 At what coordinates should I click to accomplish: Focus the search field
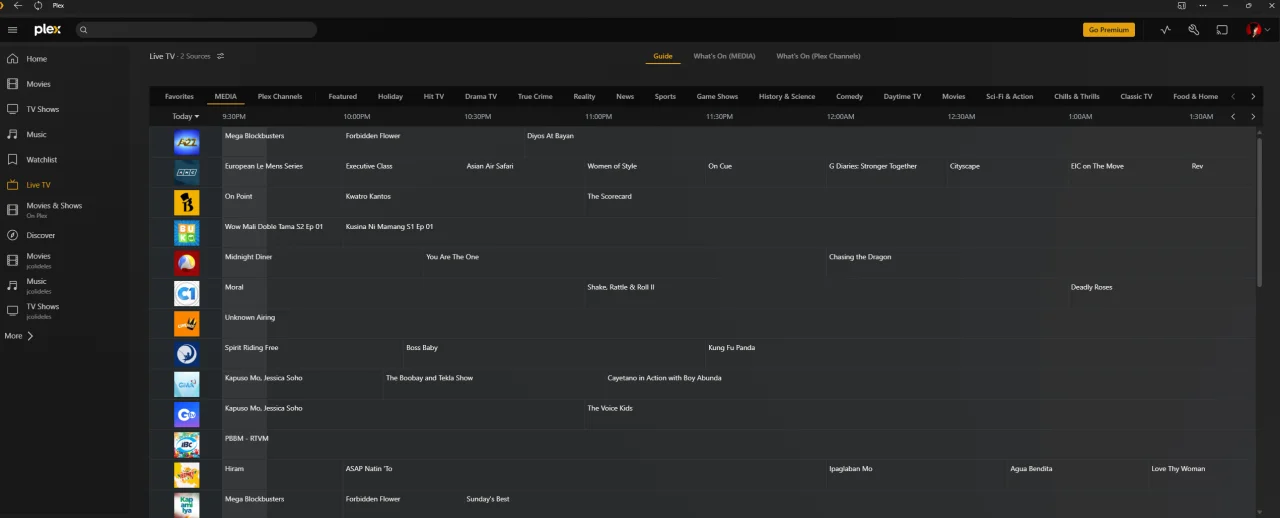pyautogui.click(x=196, y=30)
